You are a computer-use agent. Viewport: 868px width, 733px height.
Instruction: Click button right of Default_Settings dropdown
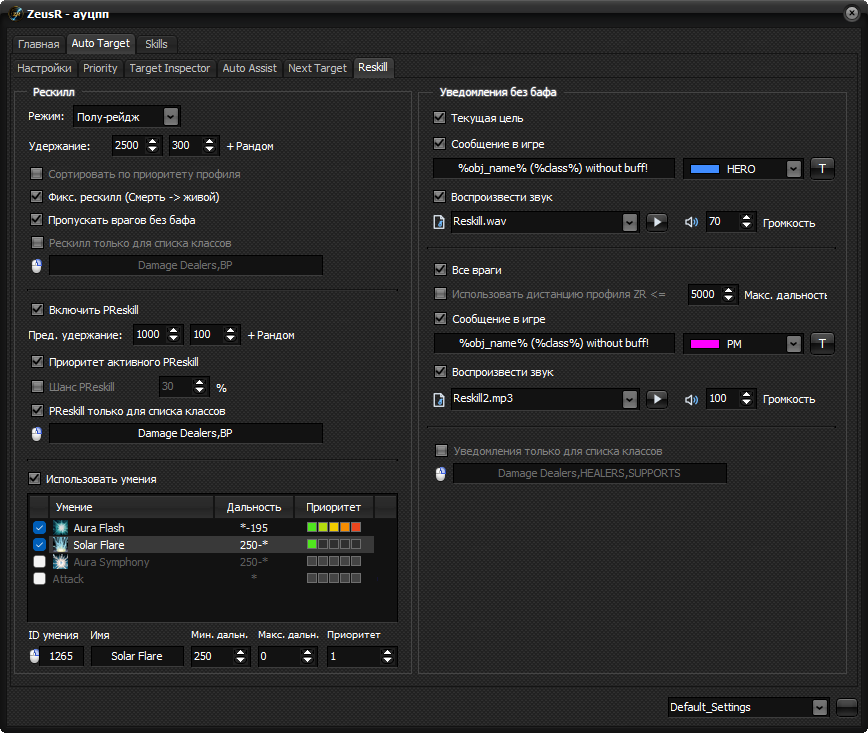[847, 707]
